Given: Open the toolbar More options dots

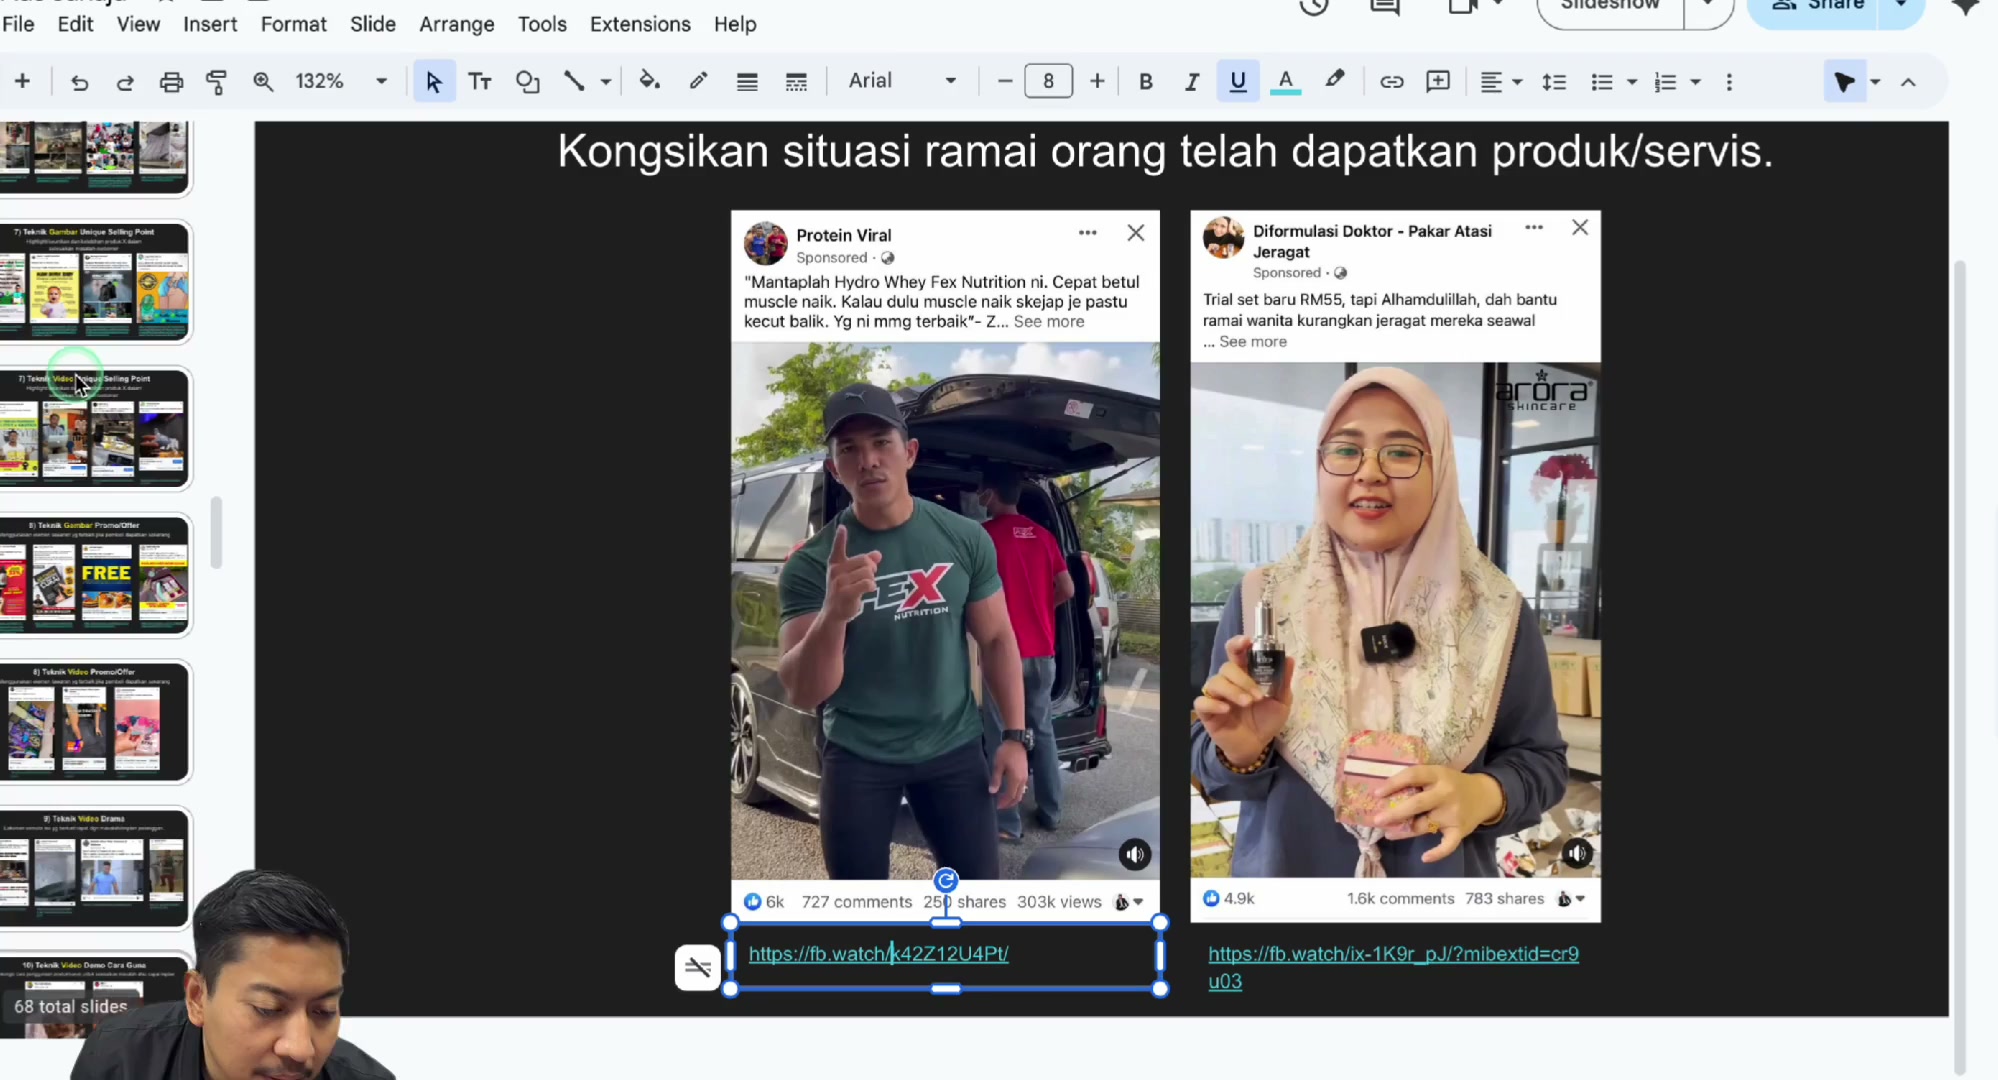Looking at the screenshot, I should 1729,82.
